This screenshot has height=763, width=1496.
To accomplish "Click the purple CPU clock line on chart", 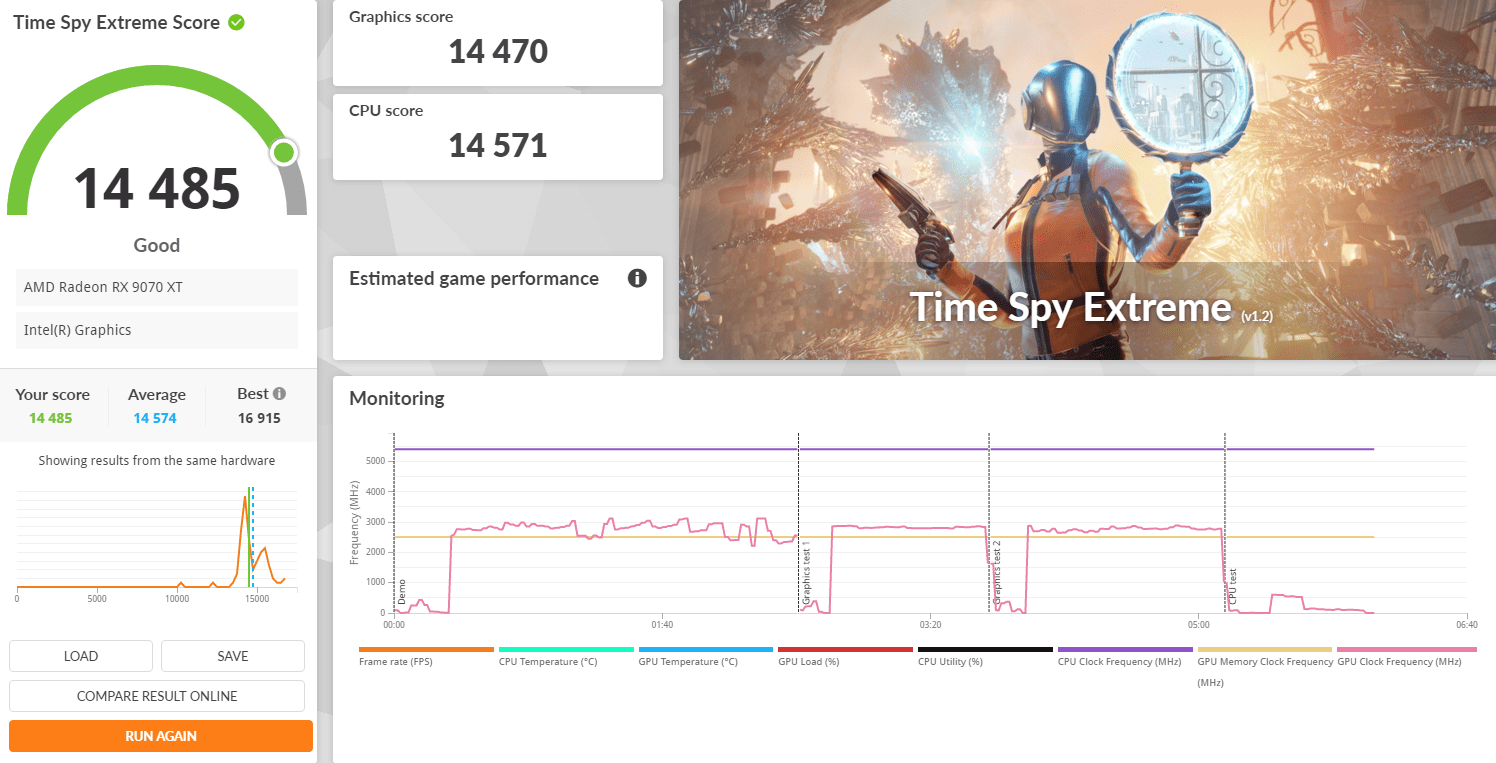I will pyautogui.click(x=884, y=449).
